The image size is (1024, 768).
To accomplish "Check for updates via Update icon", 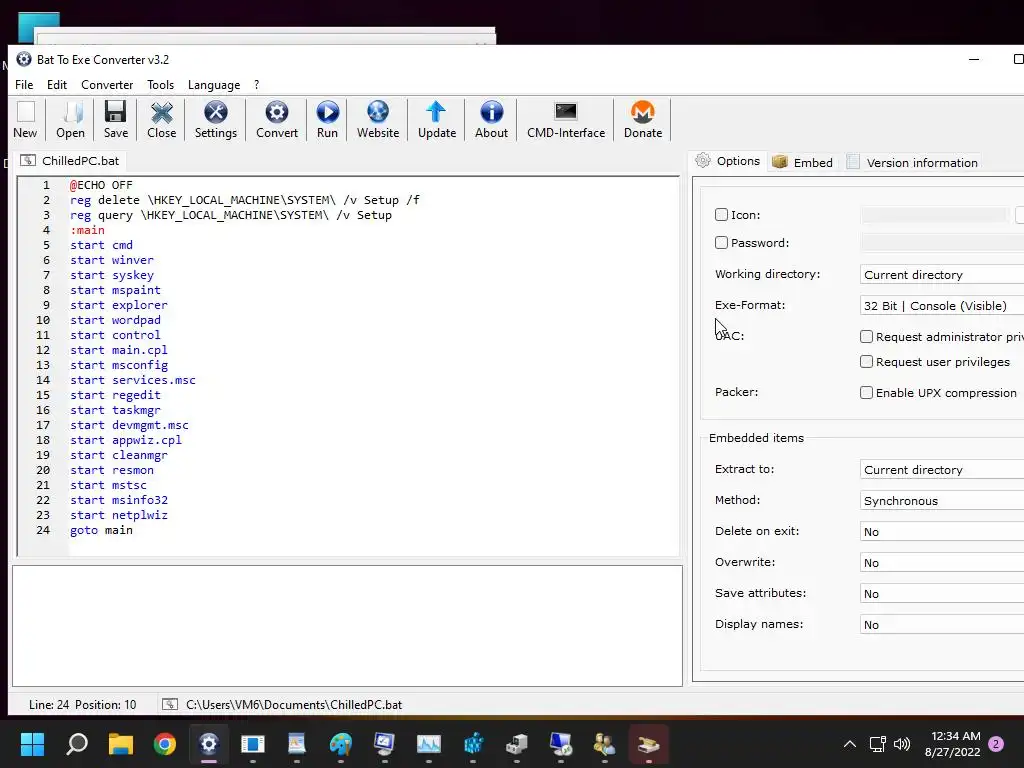I will pyautogui.click(x=436, y=120).
